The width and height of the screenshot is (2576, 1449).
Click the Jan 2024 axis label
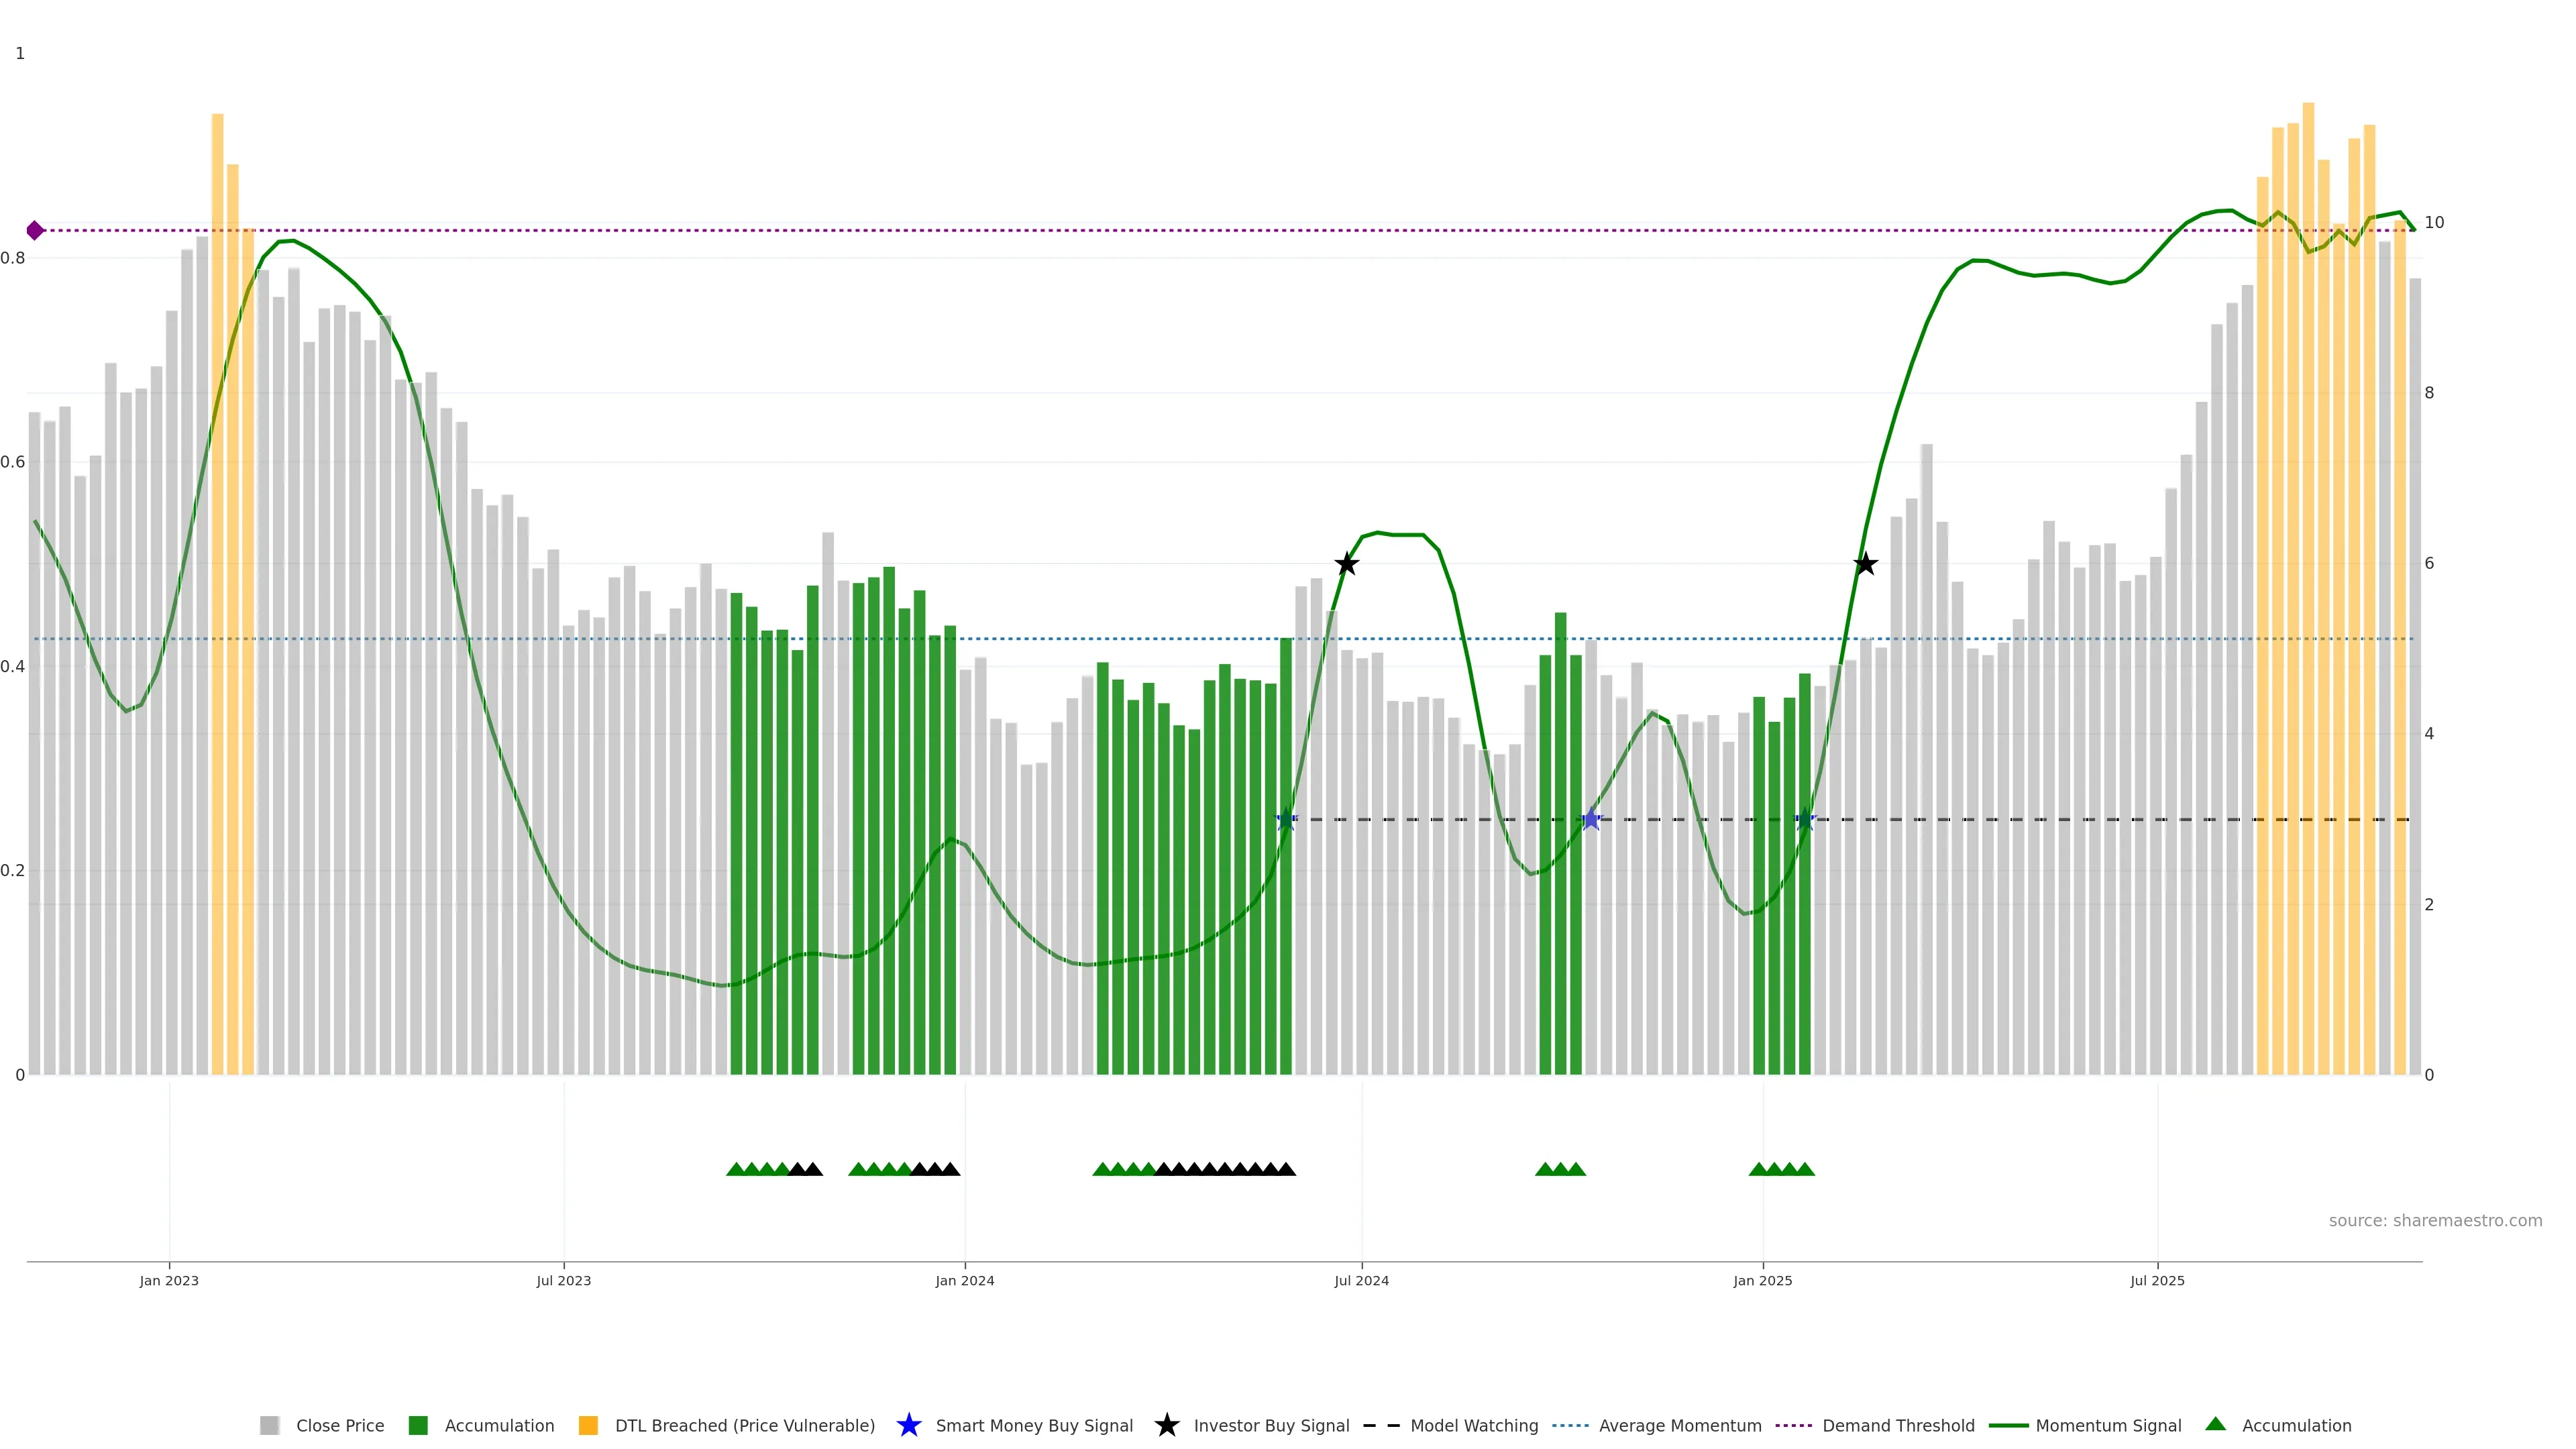pos(964,1281)
